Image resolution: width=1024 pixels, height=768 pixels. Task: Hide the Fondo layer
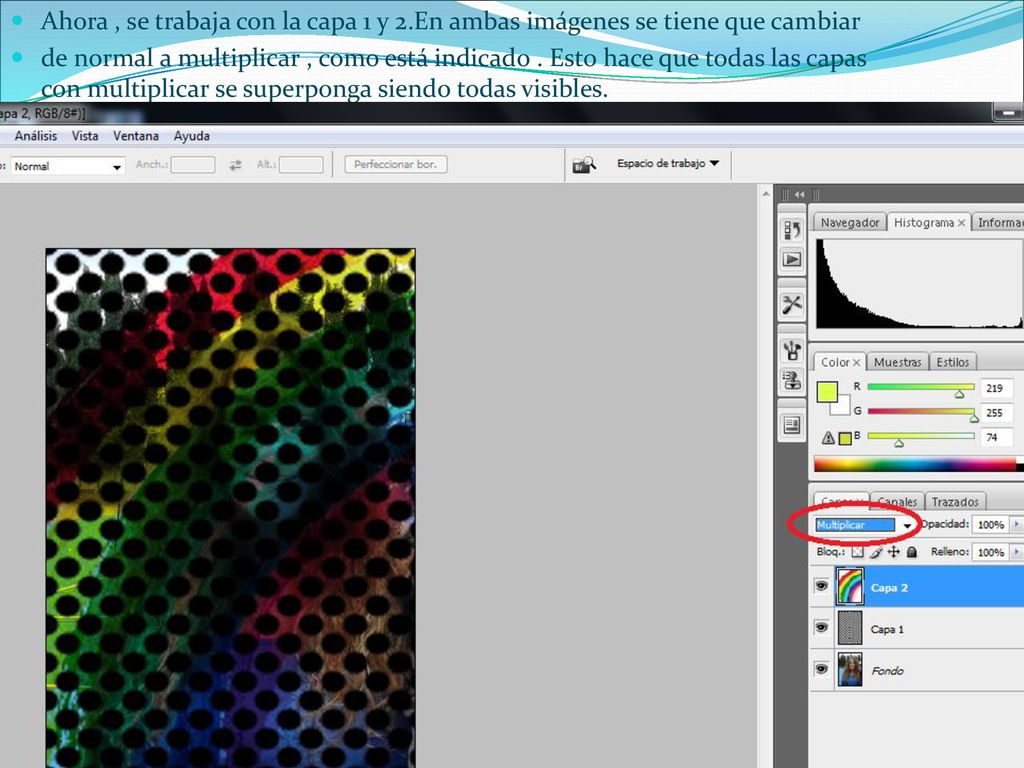[x=822, y=669]
